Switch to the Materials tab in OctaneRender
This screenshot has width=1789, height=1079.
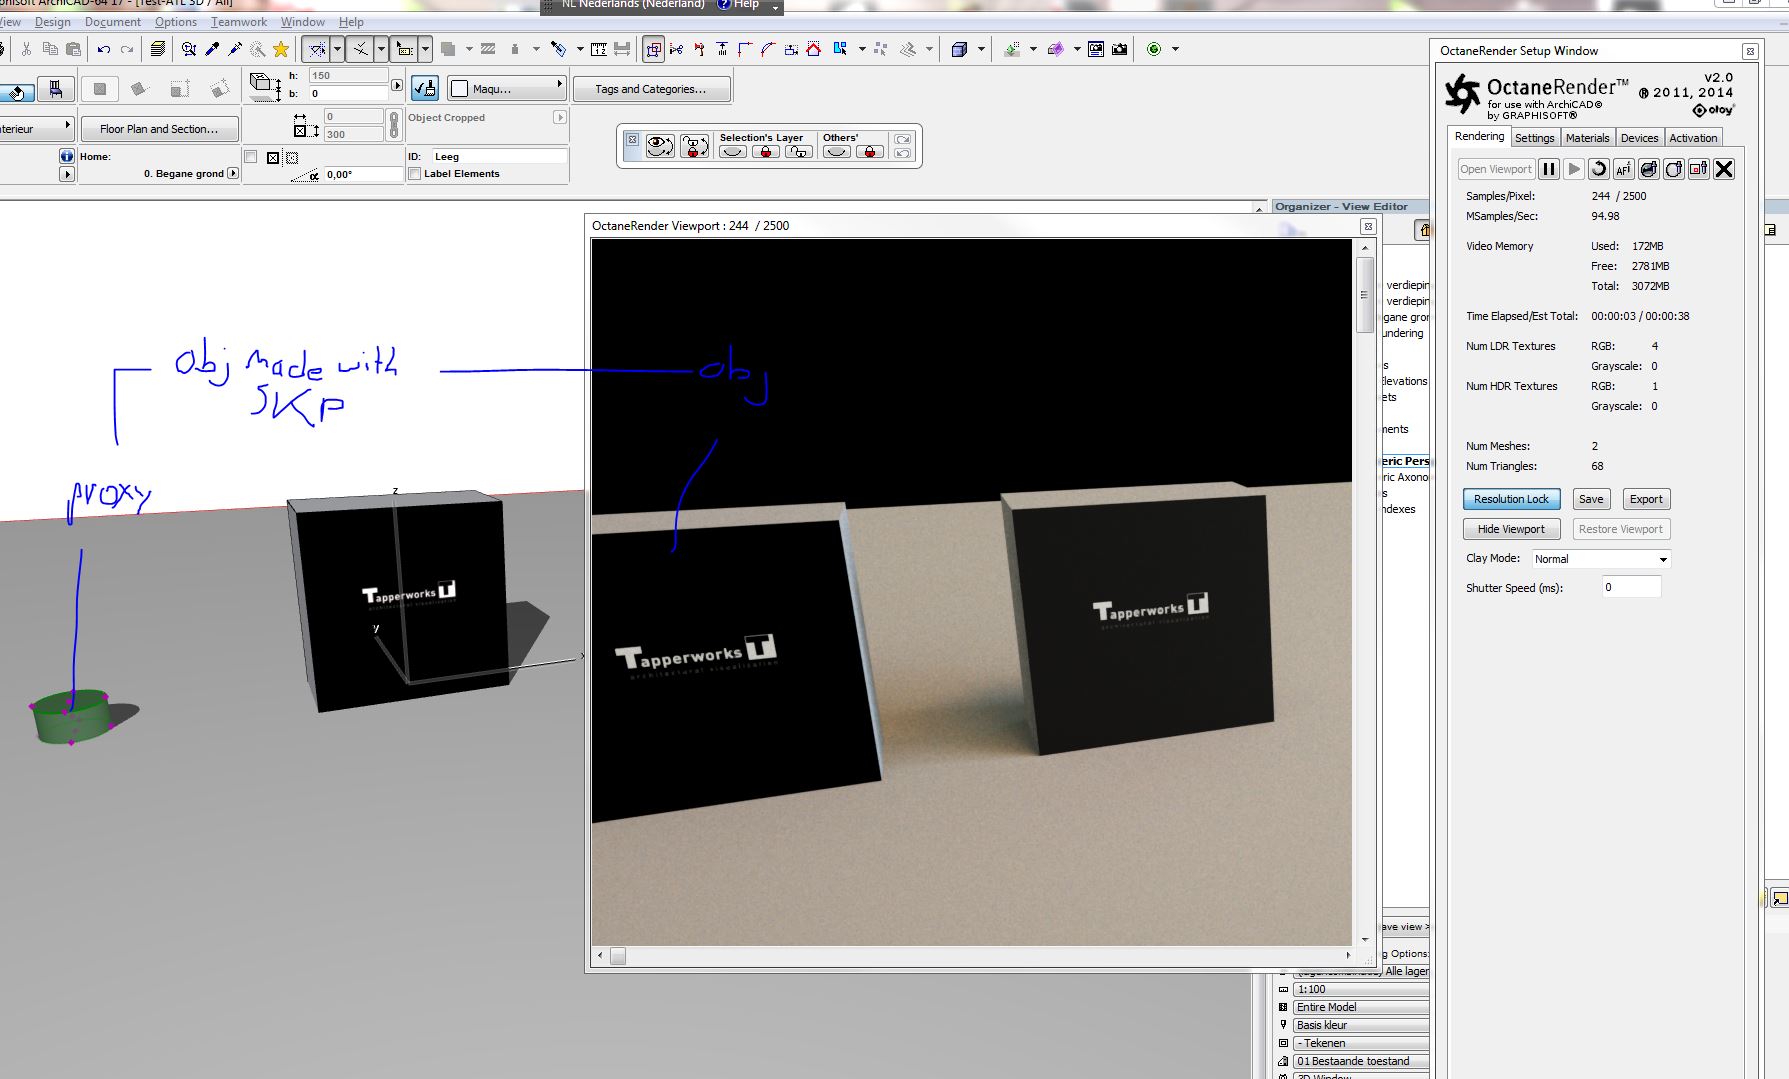tap(1587, 138)
